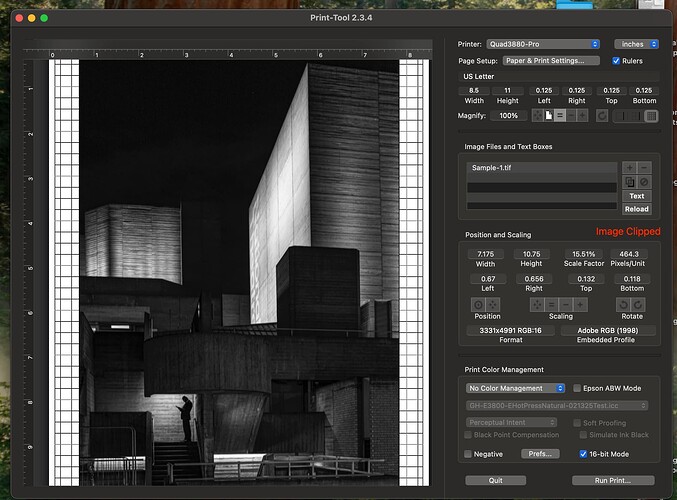The image size is (677, 500).
Task: Click the duplicate image icon
Action: pos(629,181)
